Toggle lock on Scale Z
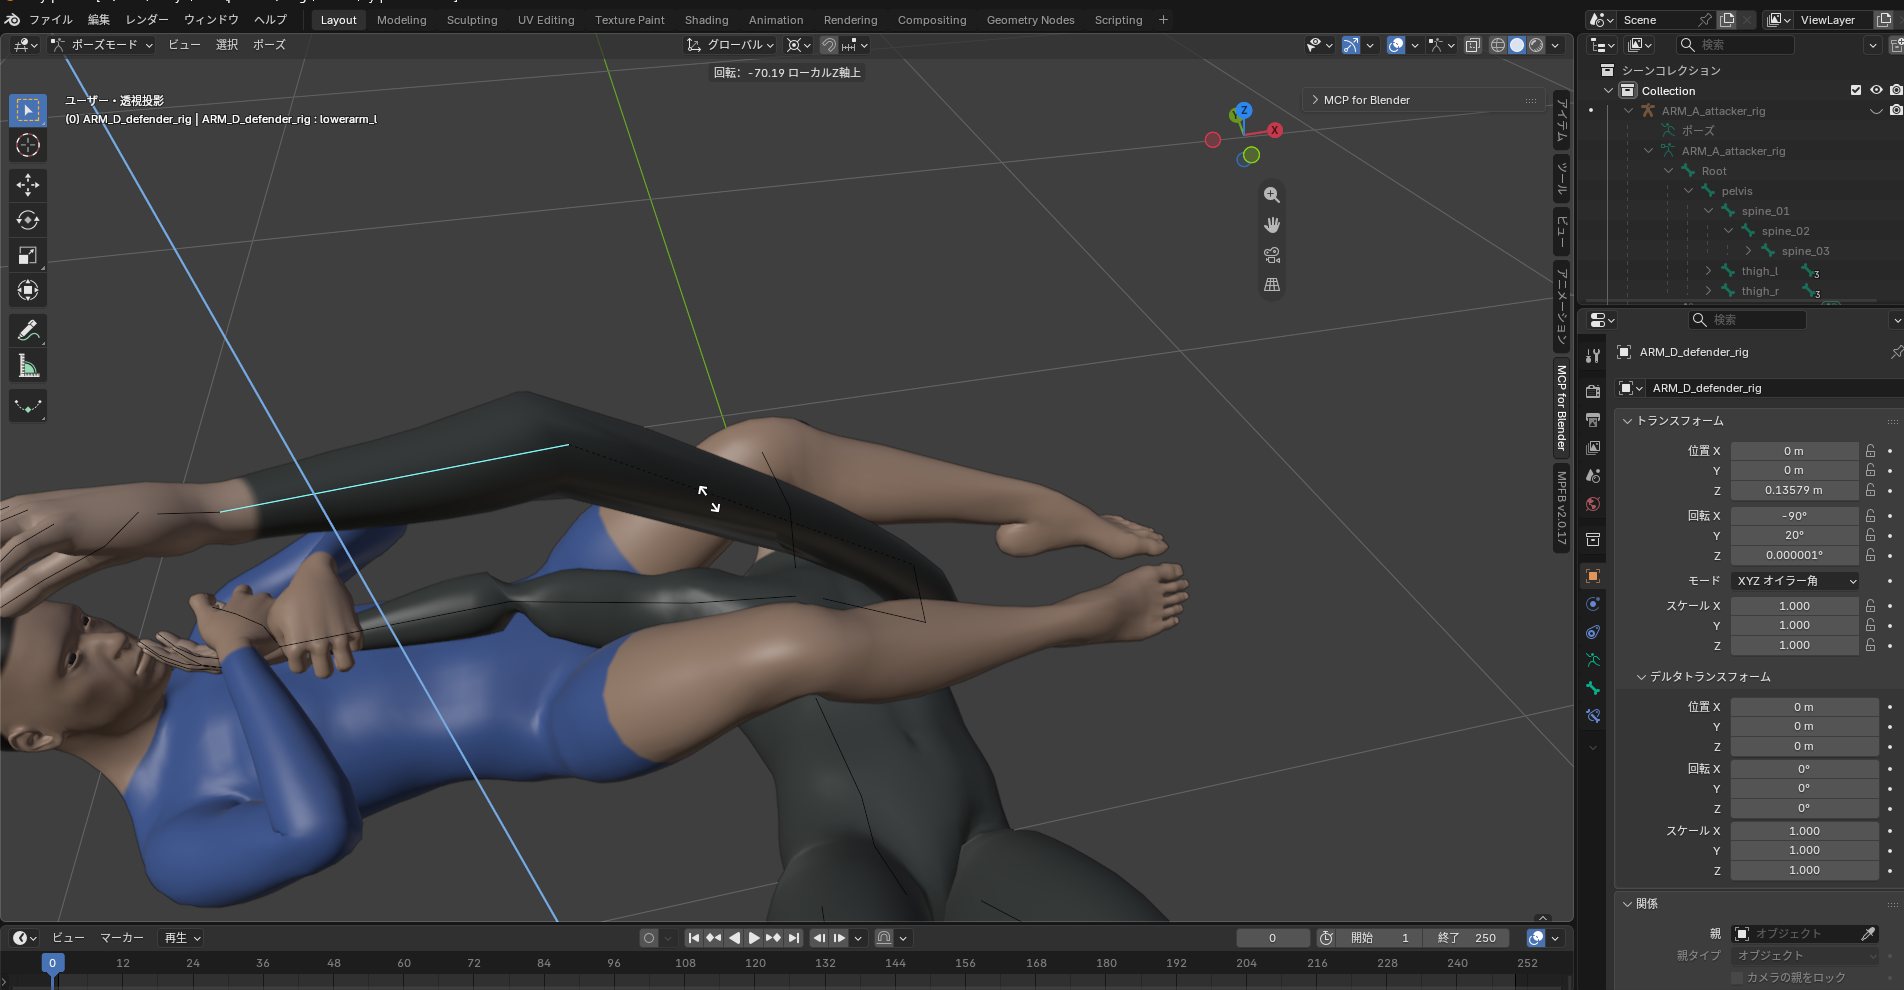 point(1870,645)
